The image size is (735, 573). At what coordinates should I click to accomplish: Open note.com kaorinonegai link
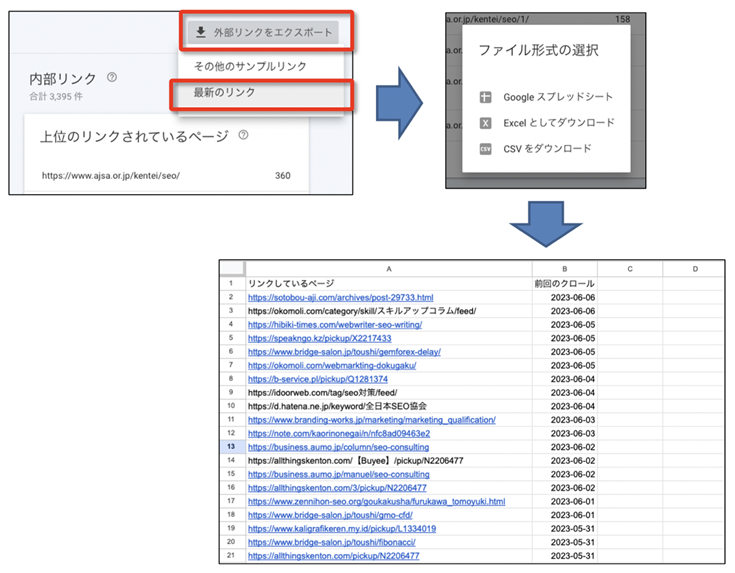pyautogui.click(x=339, y=433)
